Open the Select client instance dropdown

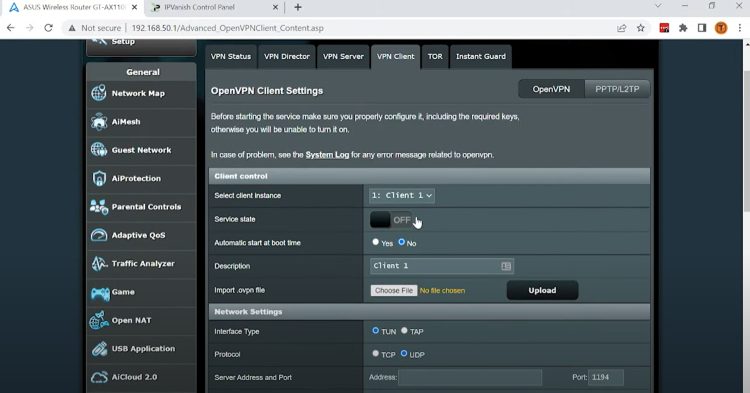click(x=402, y=196)
